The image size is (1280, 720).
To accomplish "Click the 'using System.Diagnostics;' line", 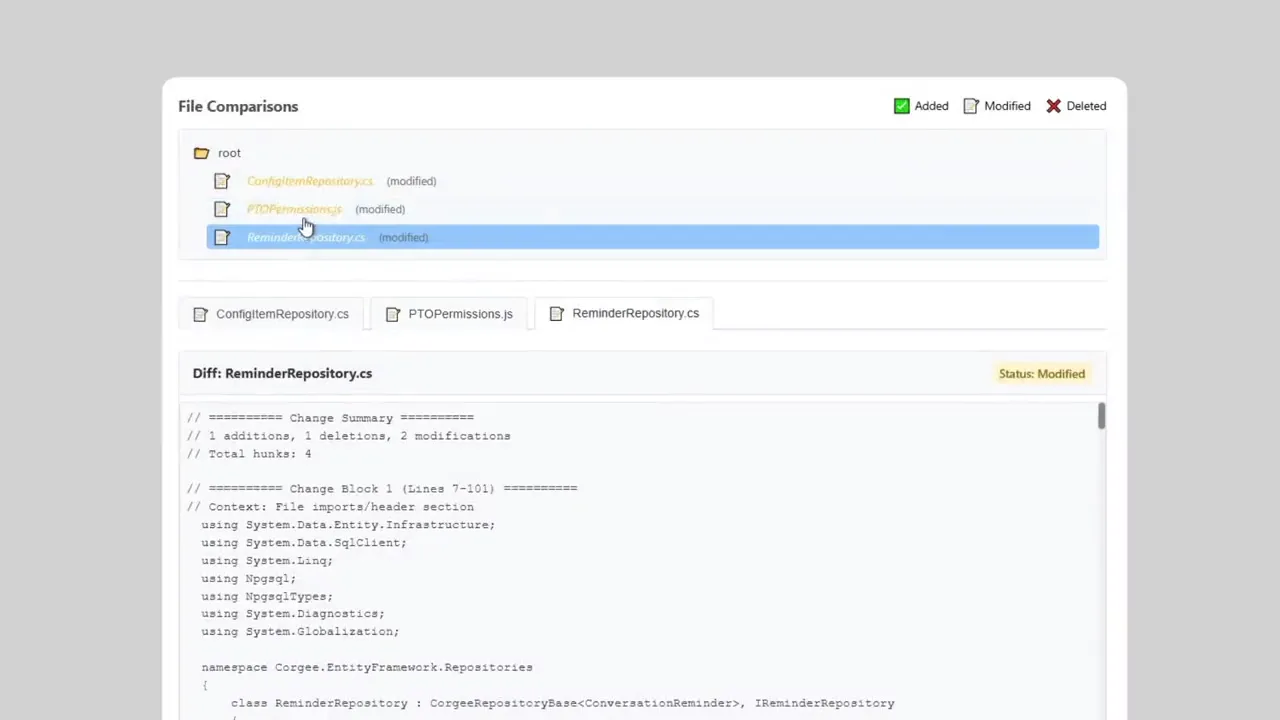I will pos(293,614).
